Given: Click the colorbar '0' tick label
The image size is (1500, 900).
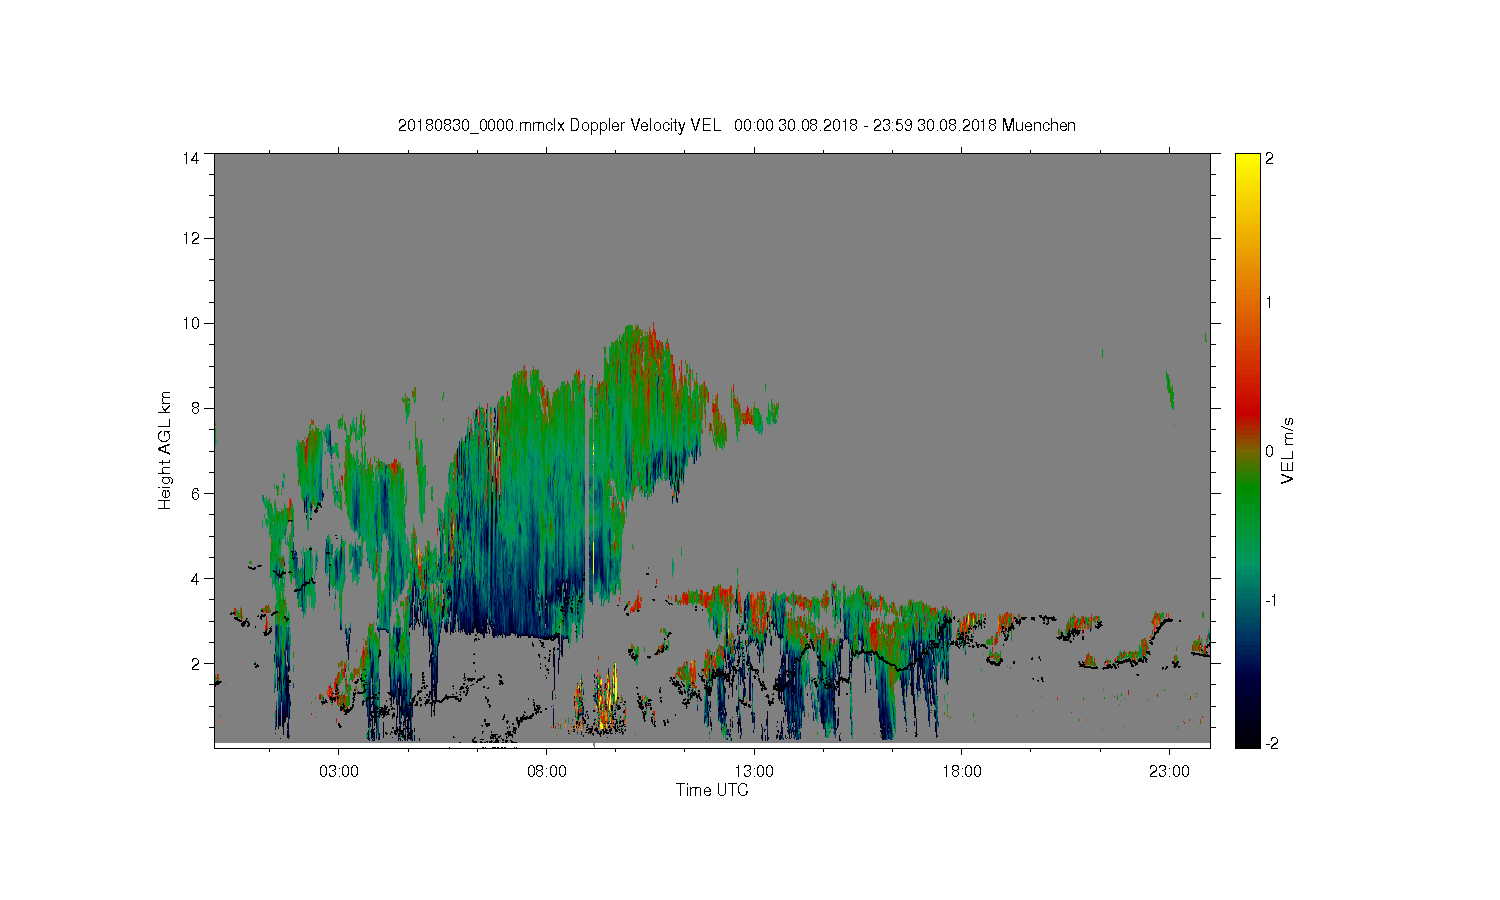Looking at the screenshot, I should tap(1269, 451).
